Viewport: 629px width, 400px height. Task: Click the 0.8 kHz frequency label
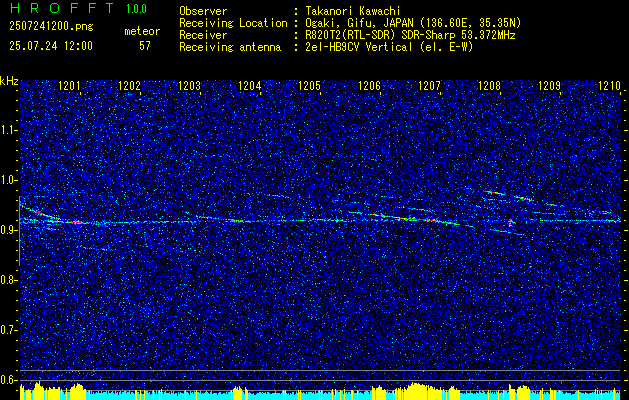click(x=9, y=280)
